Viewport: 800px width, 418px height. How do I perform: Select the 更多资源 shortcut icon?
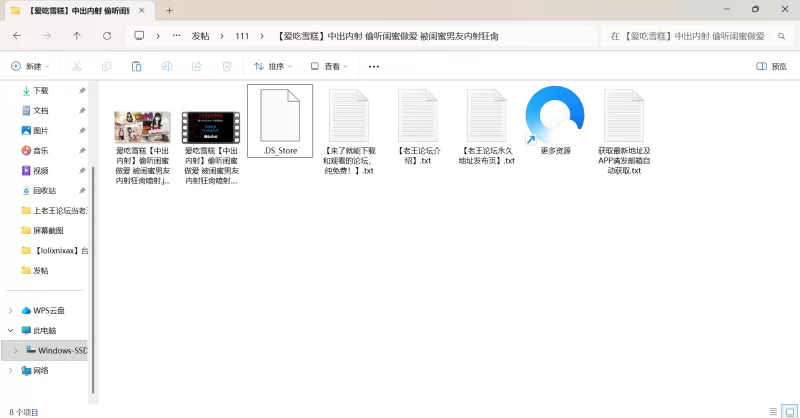555,120
